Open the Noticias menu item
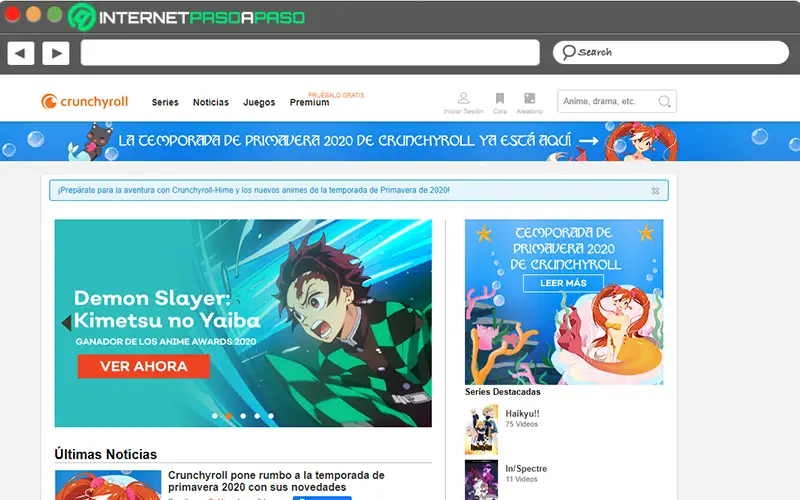 (211, 102)
